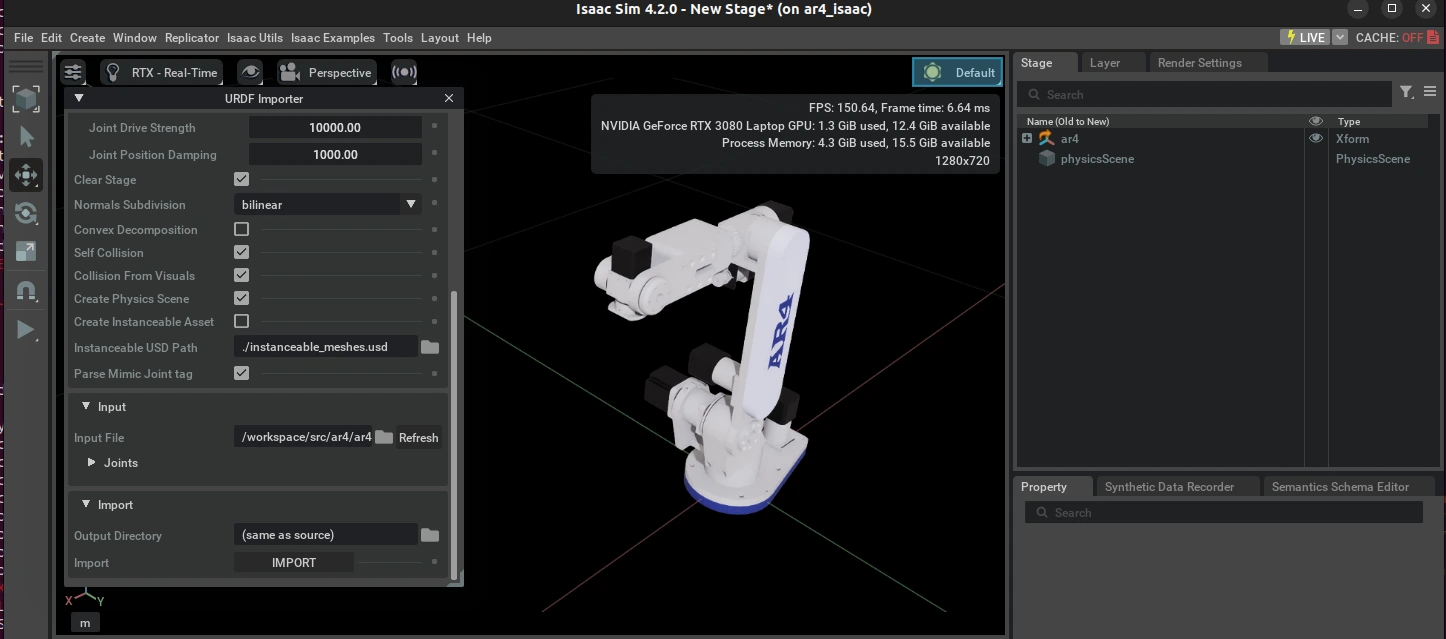Browse folder for Output Directory
Image resolution: width=1446 pixels, height=639 pixels.
[x=430, y=535]
